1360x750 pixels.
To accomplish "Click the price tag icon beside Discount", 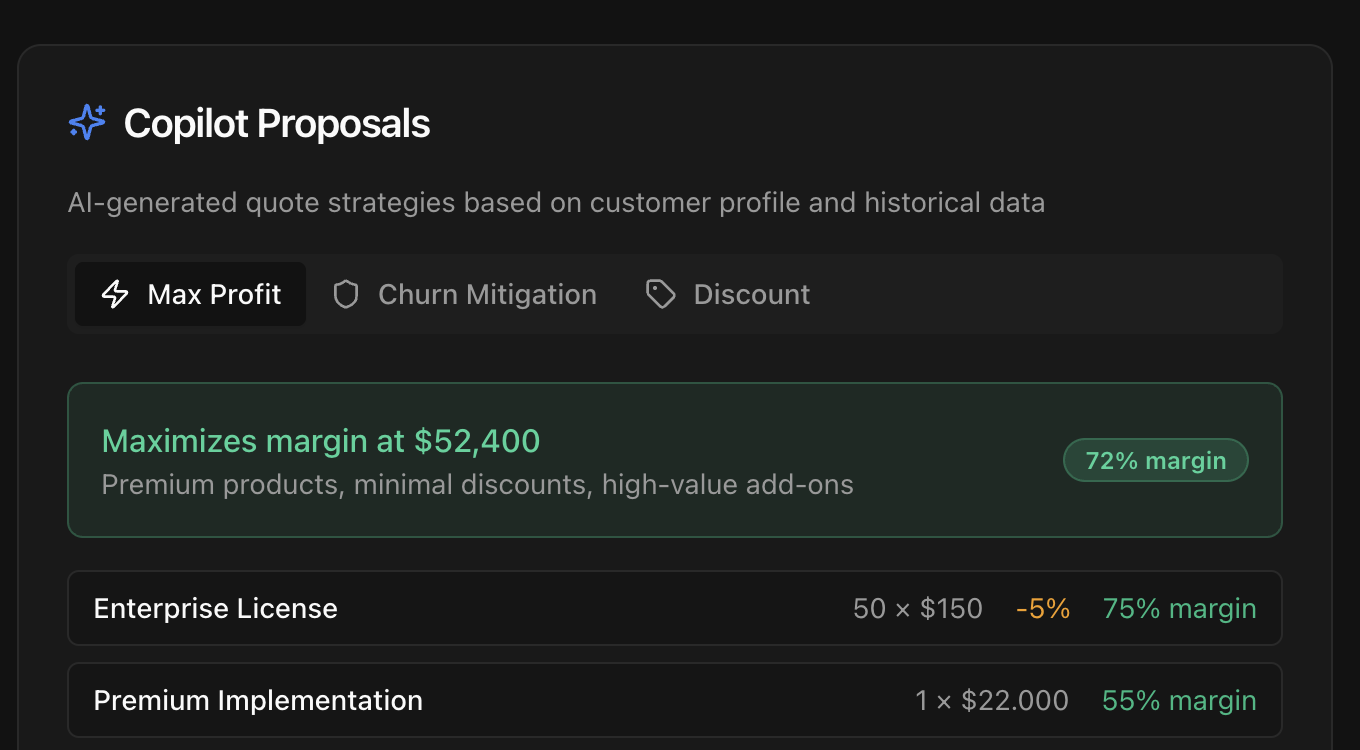I will tap(661, 294).
